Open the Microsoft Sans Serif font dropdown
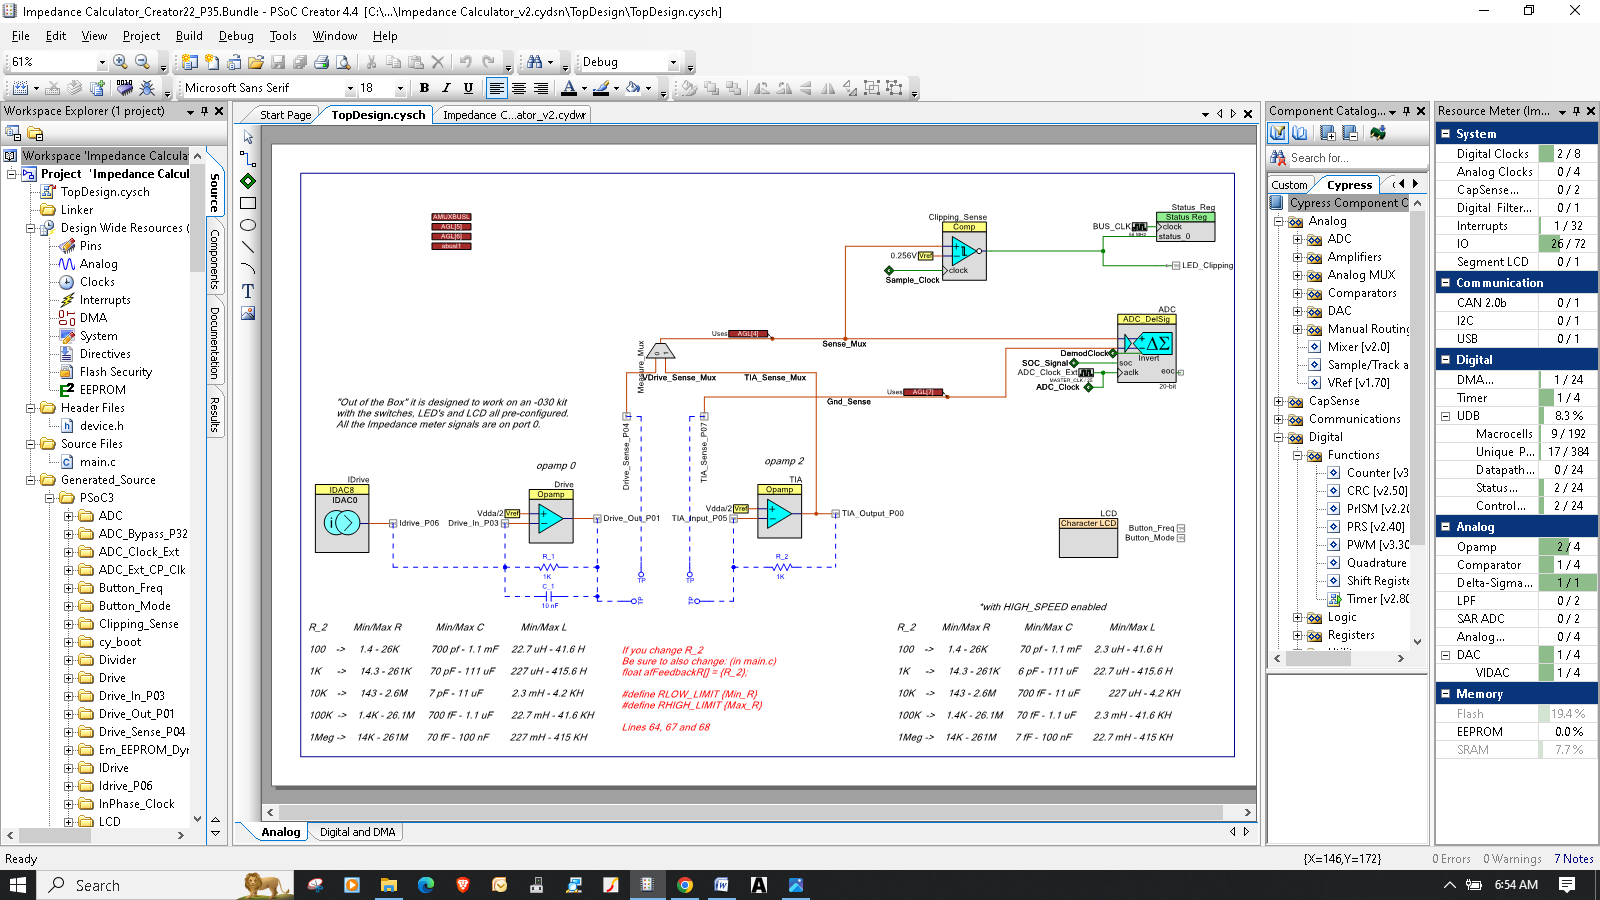This screenshot has height=900, width=1600. pyautogui.click(x=350, y=88)
